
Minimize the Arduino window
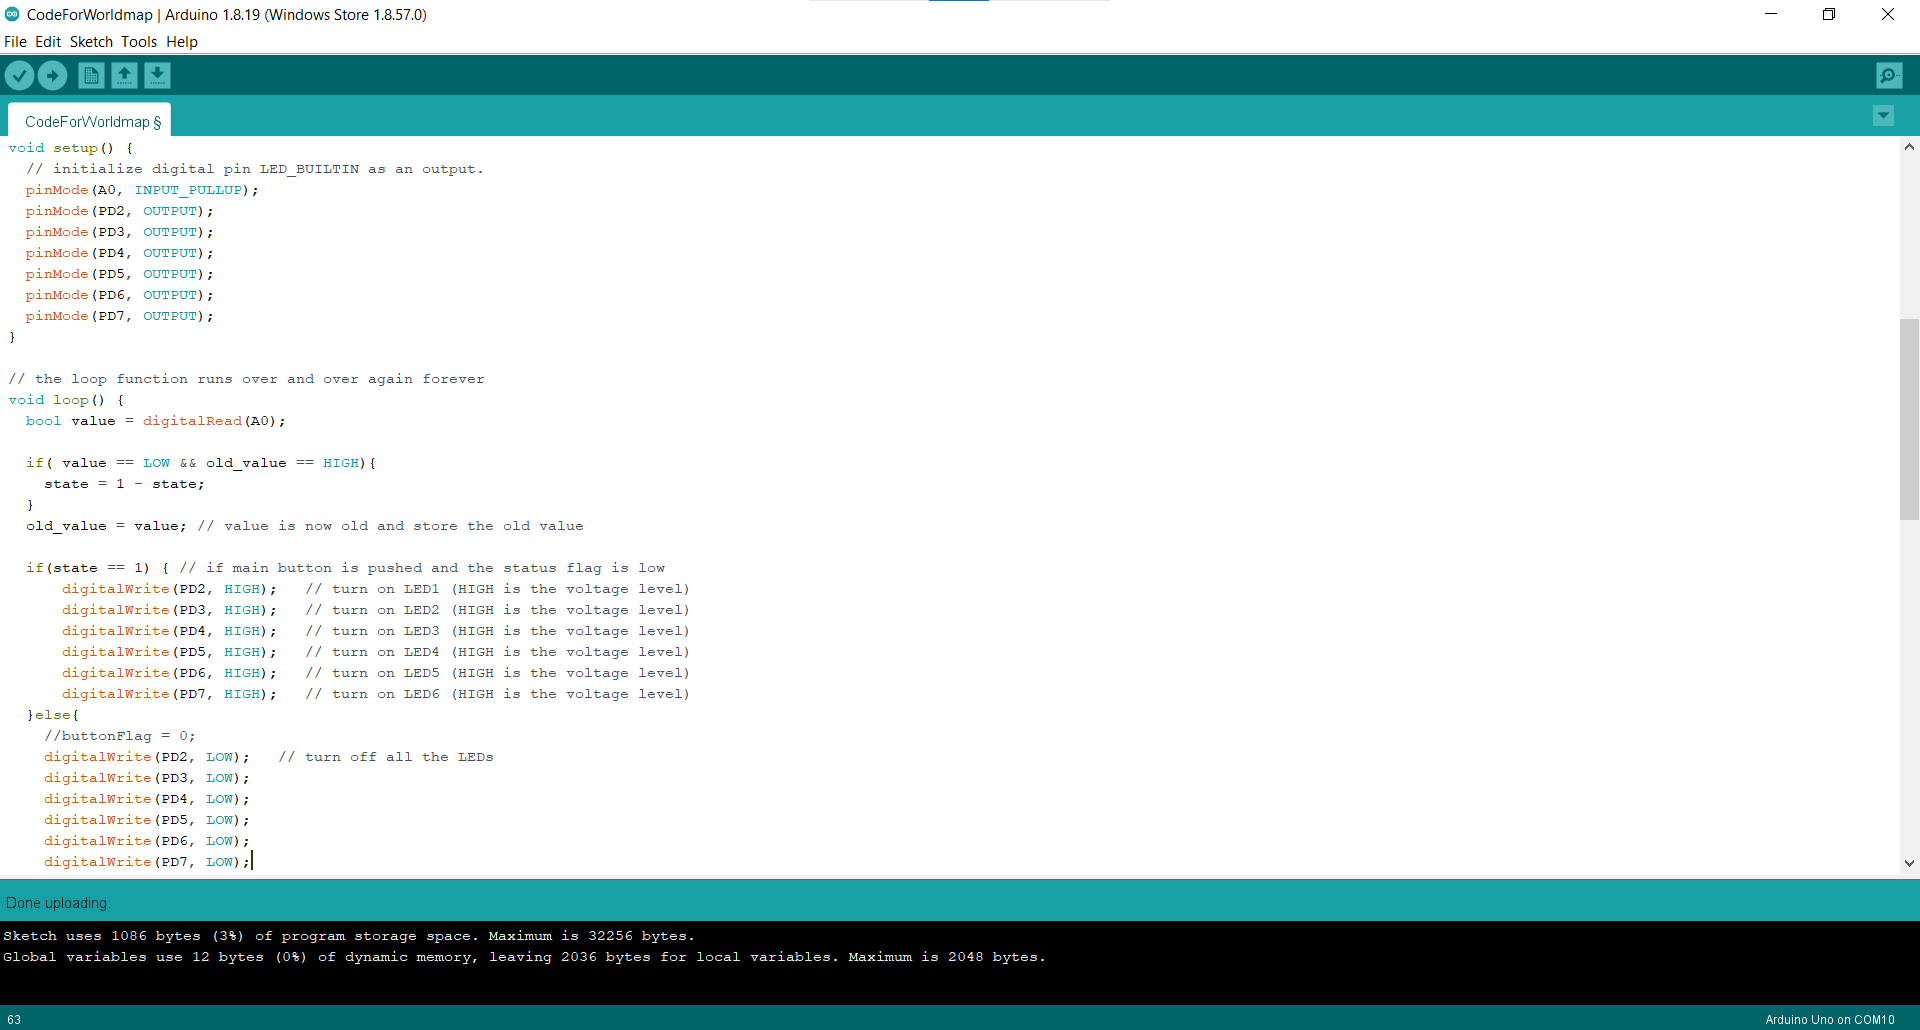pos(1771,14)
